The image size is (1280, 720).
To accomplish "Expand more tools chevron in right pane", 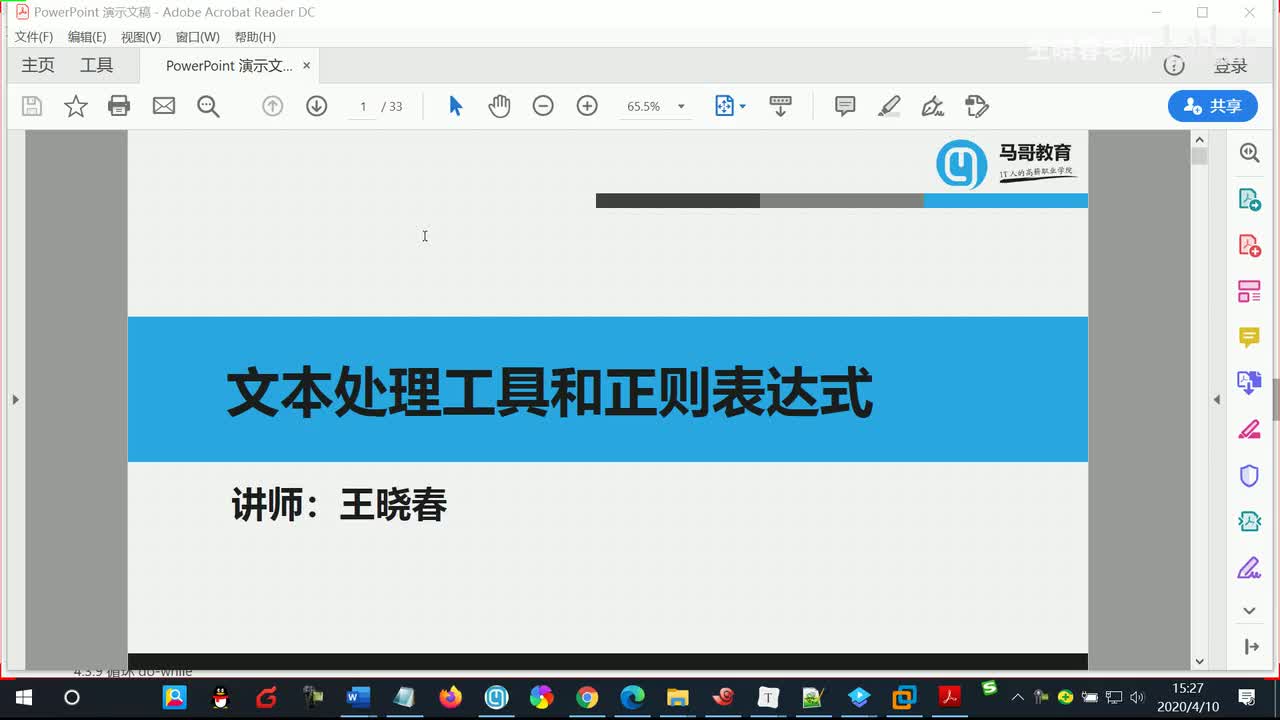I will 1249,611.
